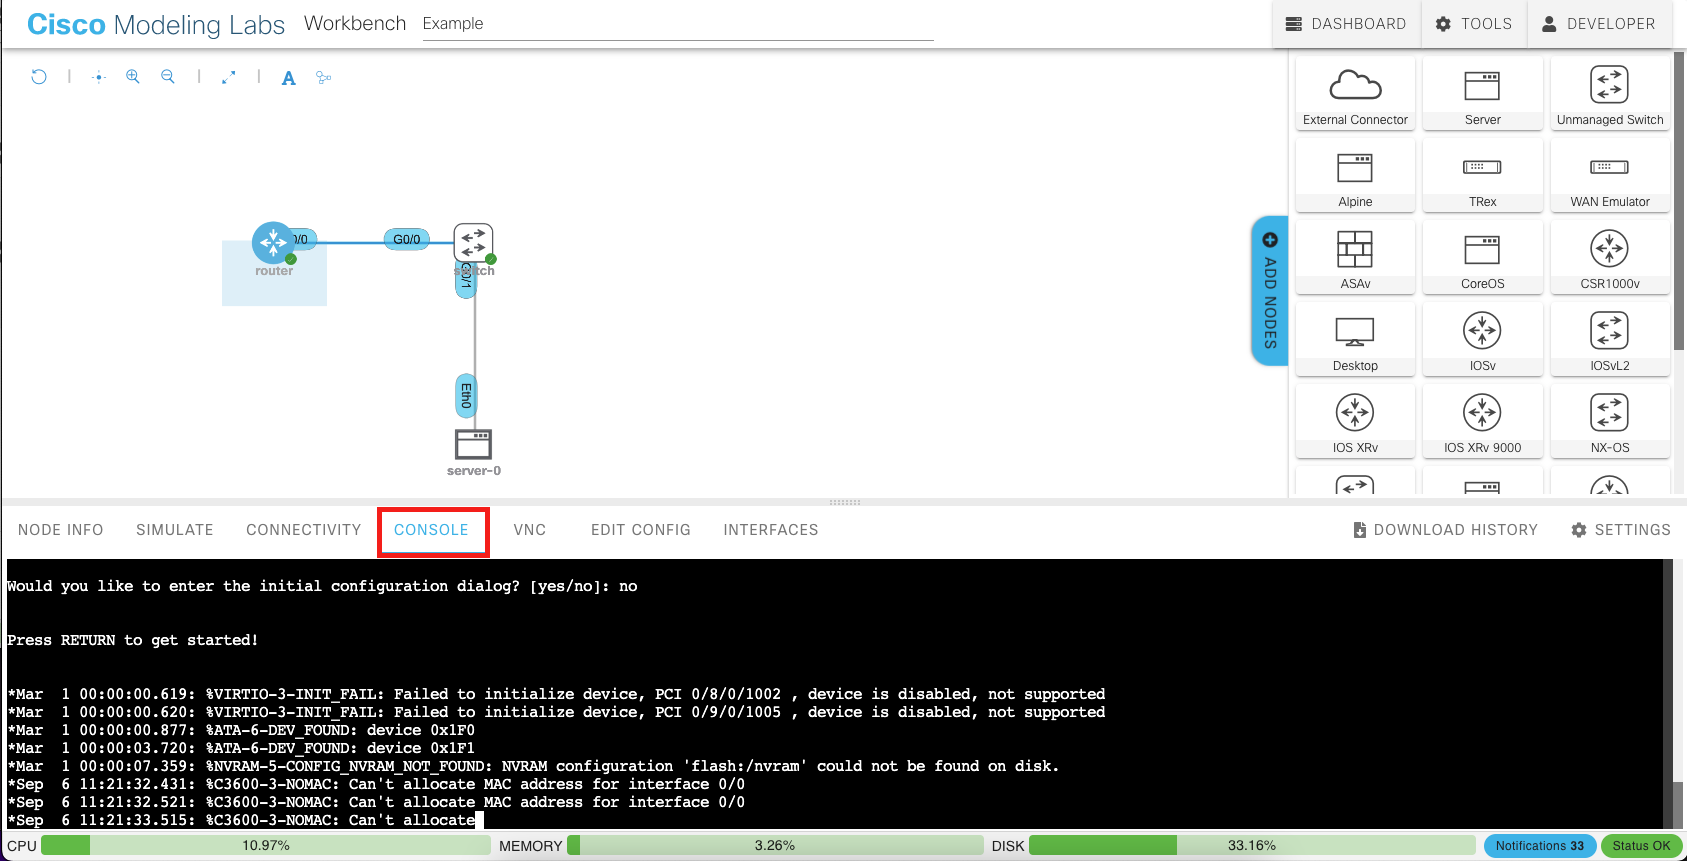Open the VNC tab
Viewport: 1687px width, 861px height.
[530, 530]
